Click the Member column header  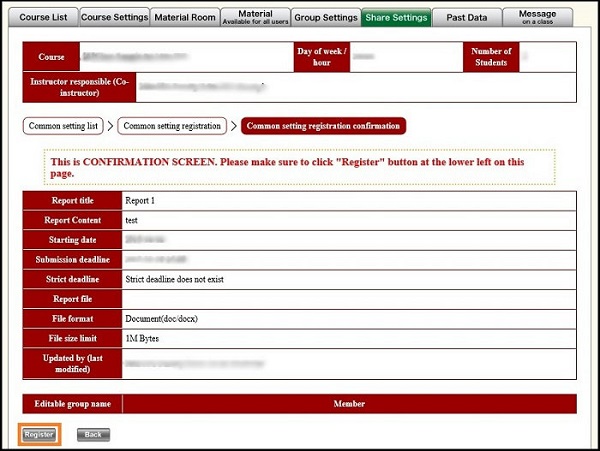349,404
